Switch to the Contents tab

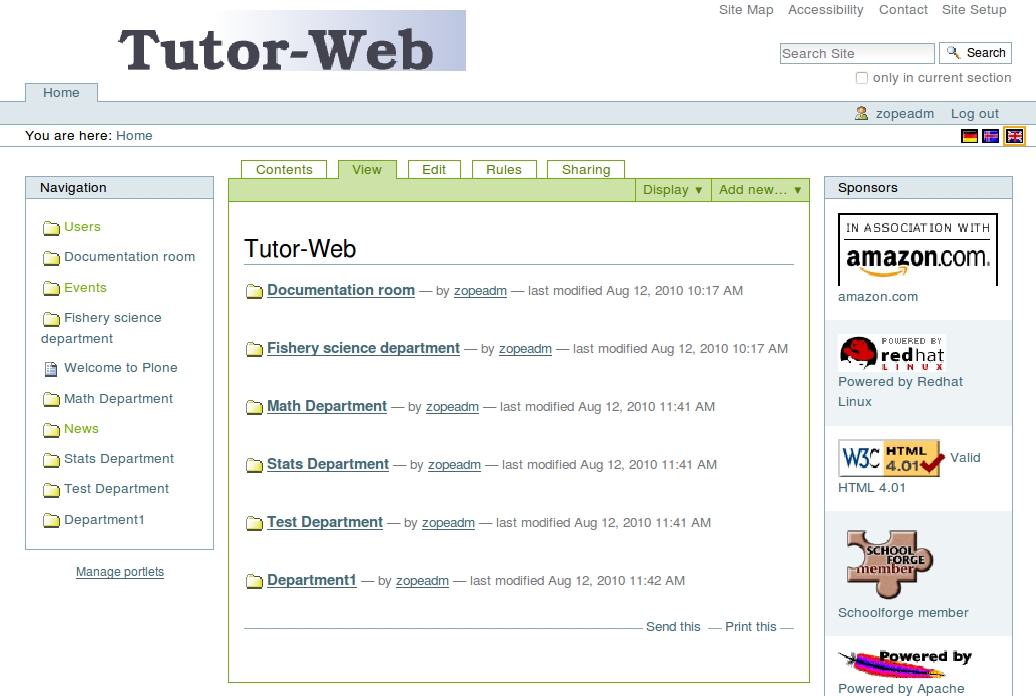tap(284, 170)
